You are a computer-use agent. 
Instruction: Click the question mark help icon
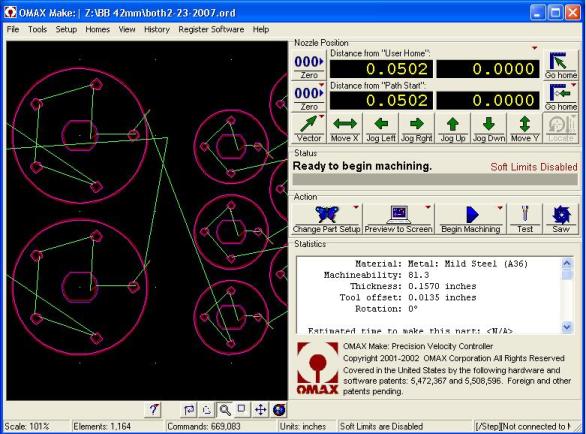(x=154, y=410)
